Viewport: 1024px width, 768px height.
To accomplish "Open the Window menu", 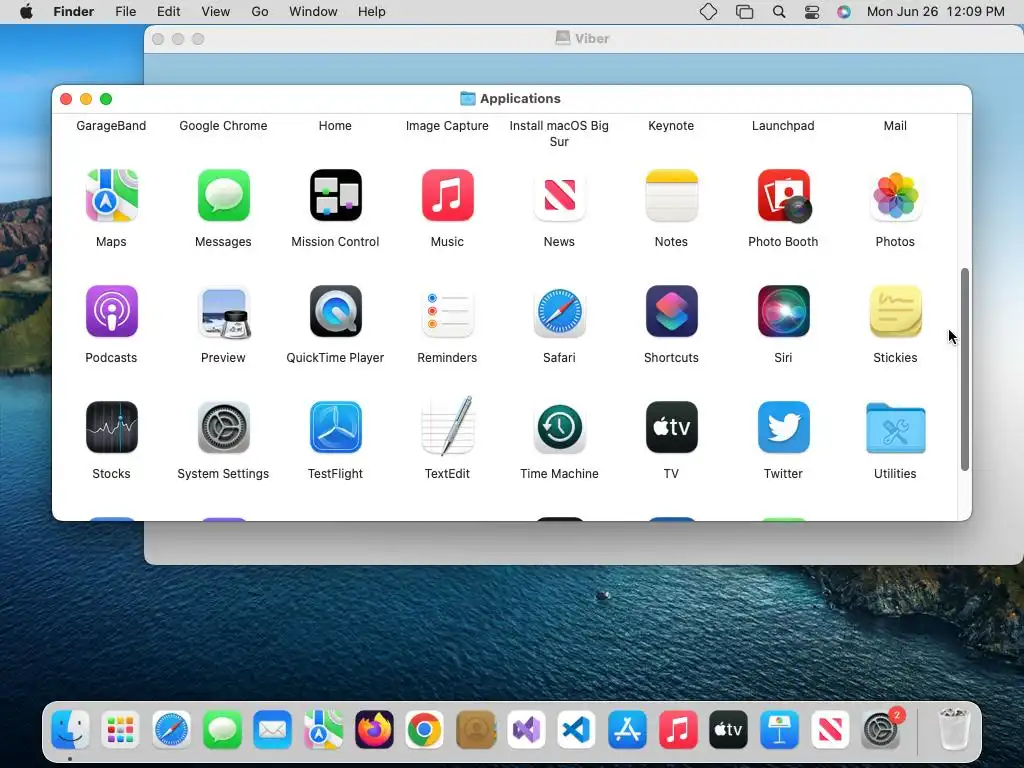I will pyautogui.click(x=313, y=12).
